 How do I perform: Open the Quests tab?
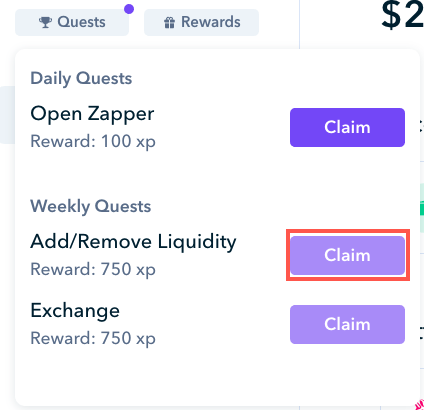72,22
